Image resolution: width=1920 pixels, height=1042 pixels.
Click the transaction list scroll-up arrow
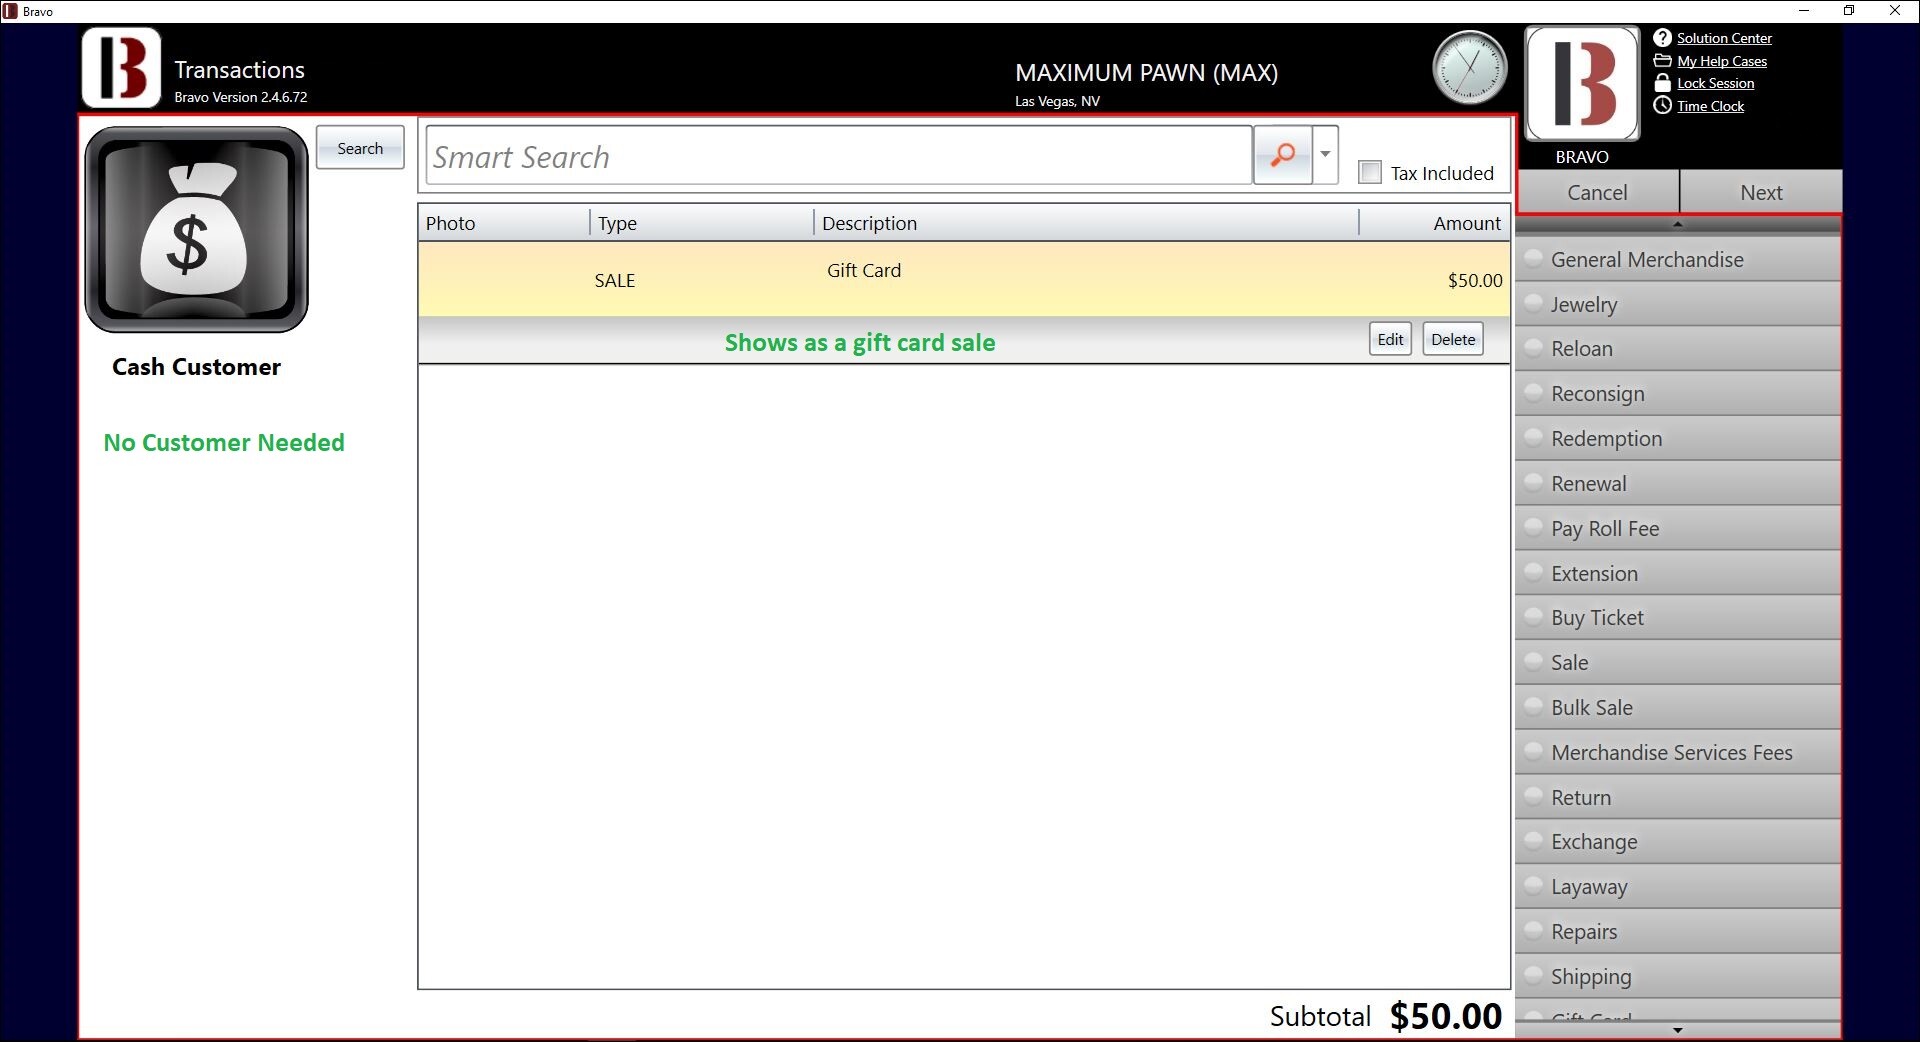point(1678,225)
